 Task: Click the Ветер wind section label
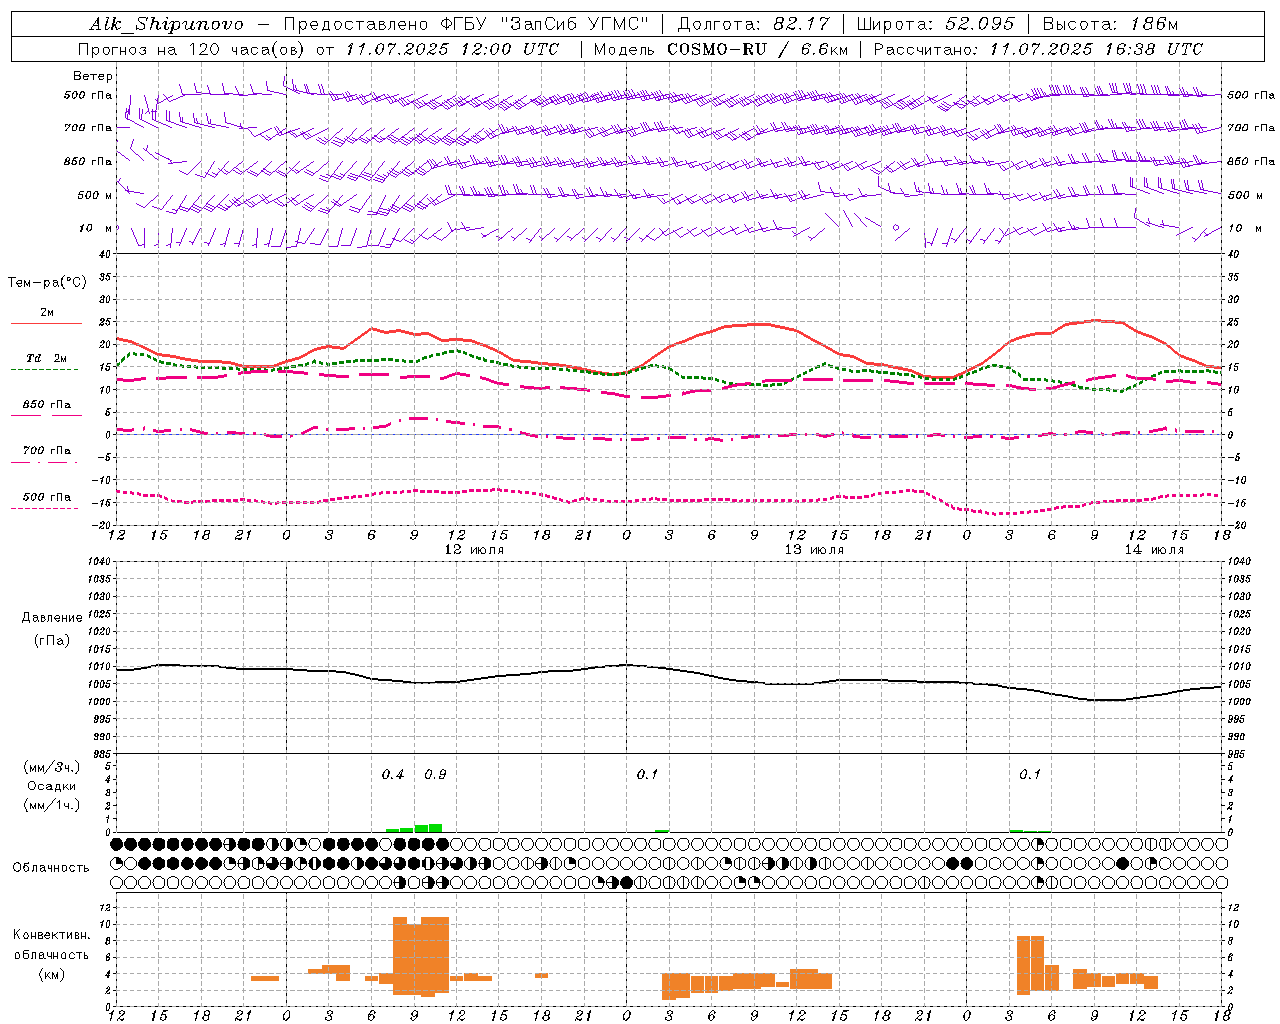[92, 76]
